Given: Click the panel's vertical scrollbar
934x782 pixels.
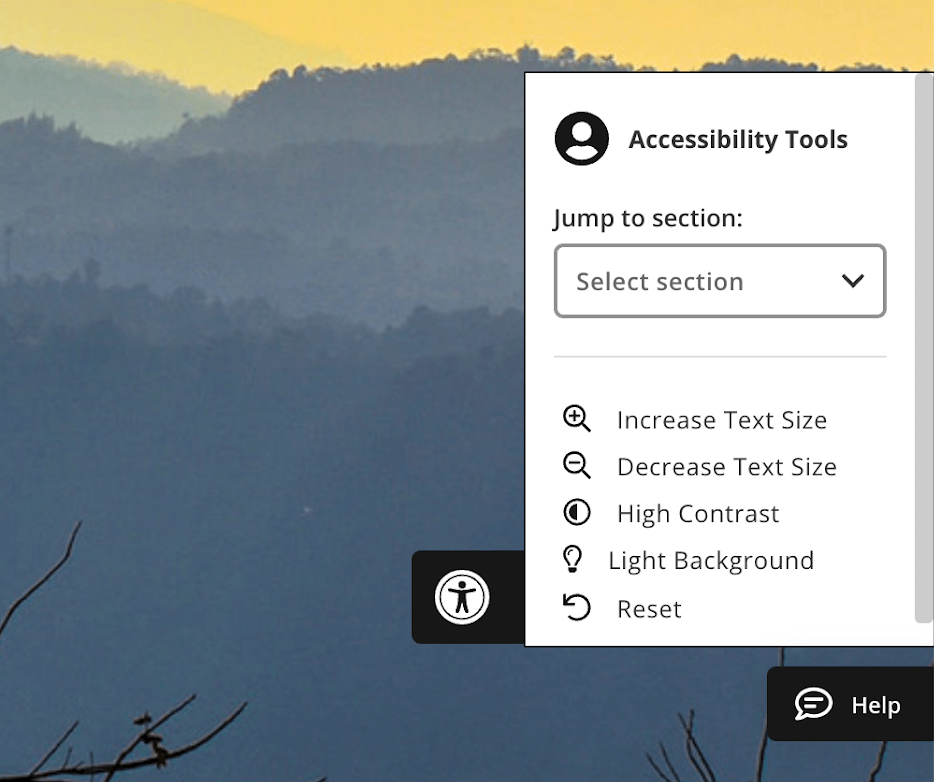Looking at the screenshot, I should (x=924, y=348).
